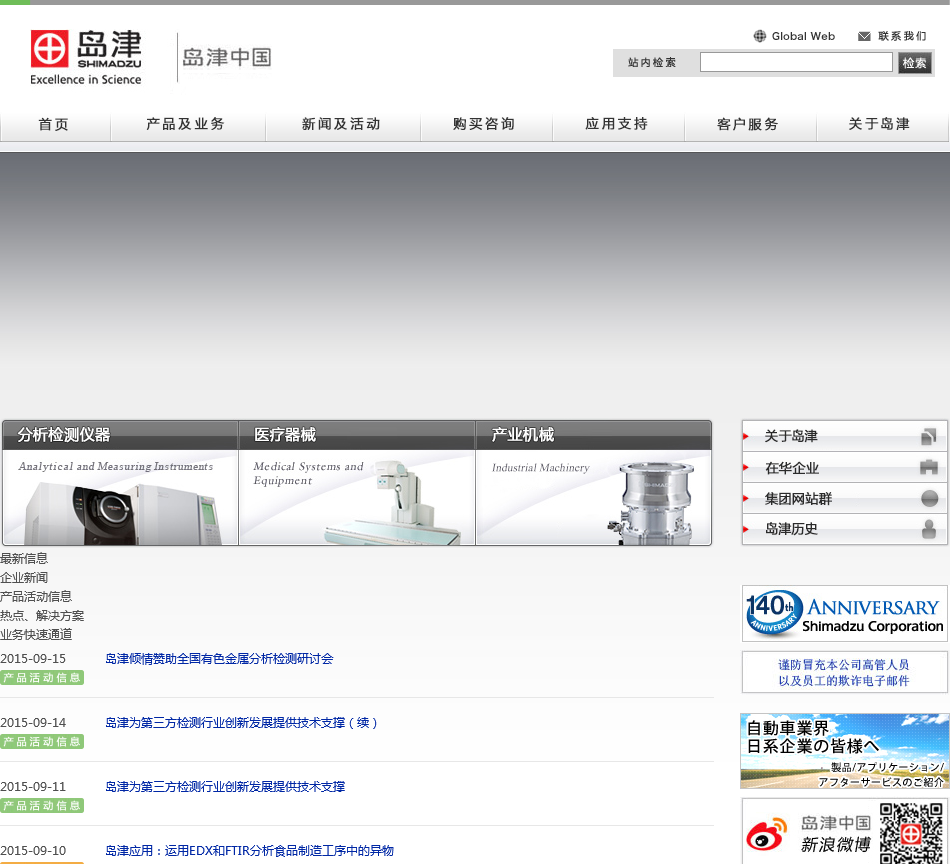Open the 2015-09-11 article 岛津为第三方检测行业创新发展提供技术支撑
This screenshot has width=950, height=864.
click(225, 786)
